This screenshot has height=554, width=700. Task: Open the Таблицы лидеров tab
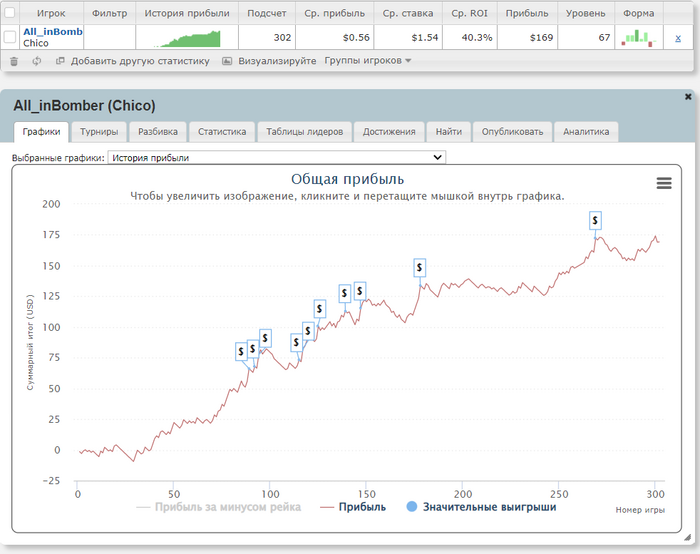coord(304,132)
